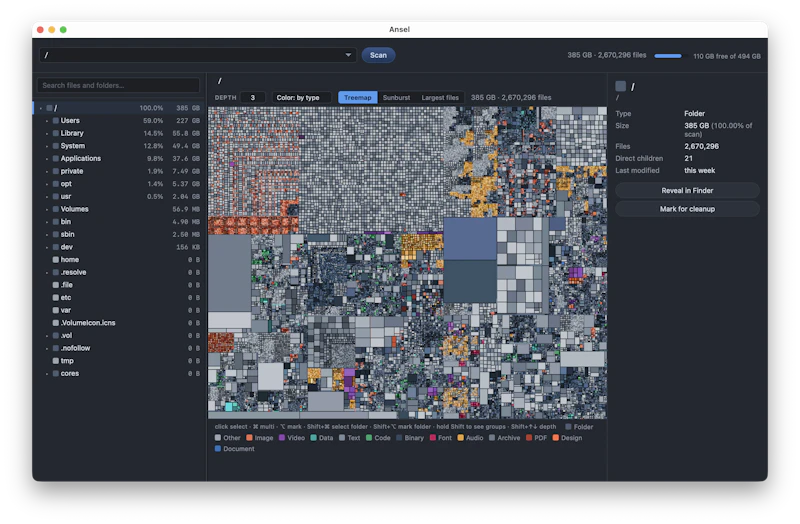Screen dimensions: 800x524
Task: Click the Data legend color swatch
Action: tap(313, 438)
